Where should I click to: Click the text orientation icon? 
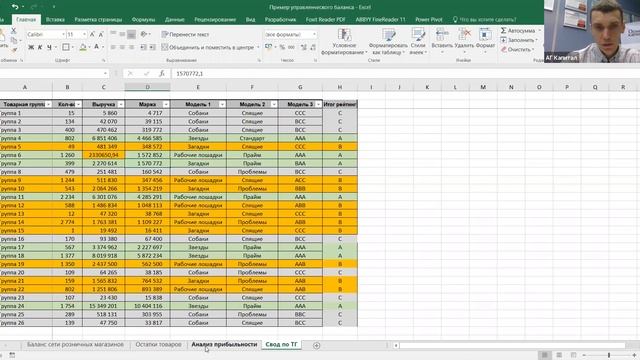pos(144,34)
